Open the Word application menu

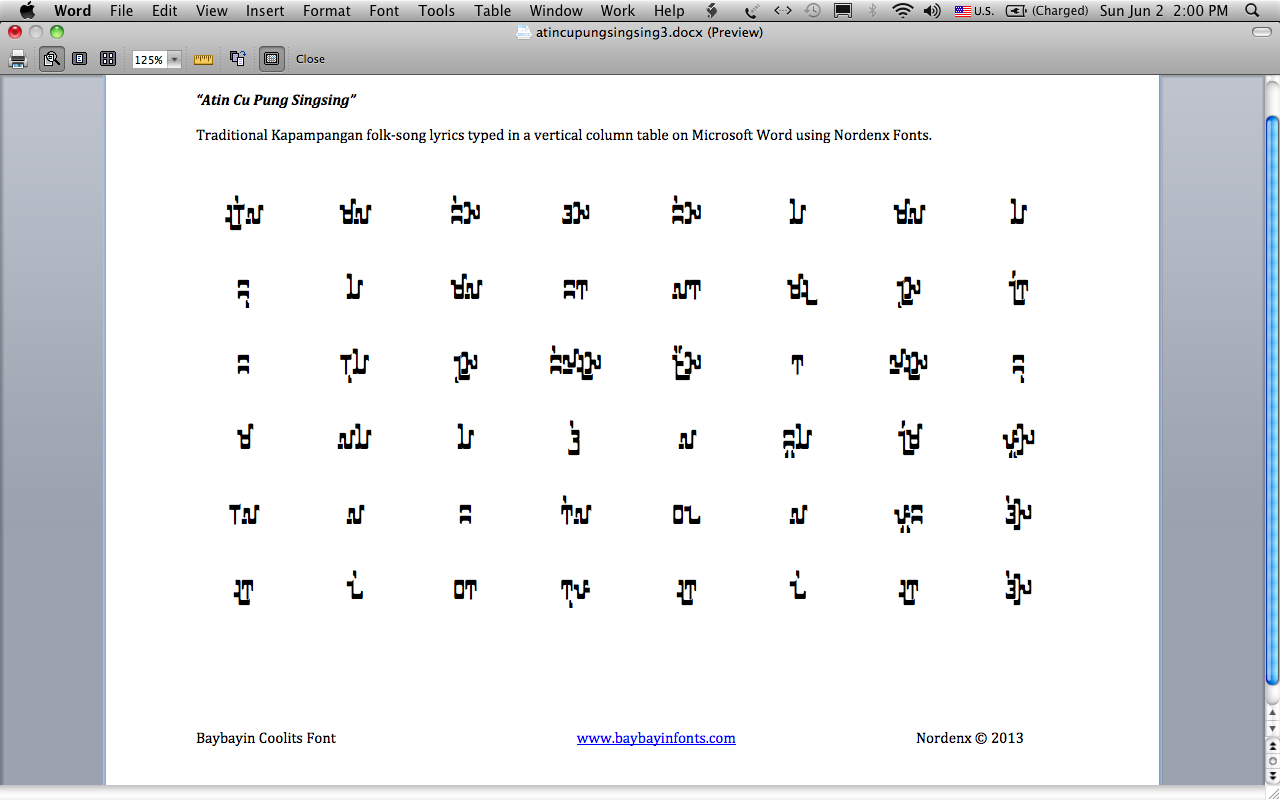72,11
